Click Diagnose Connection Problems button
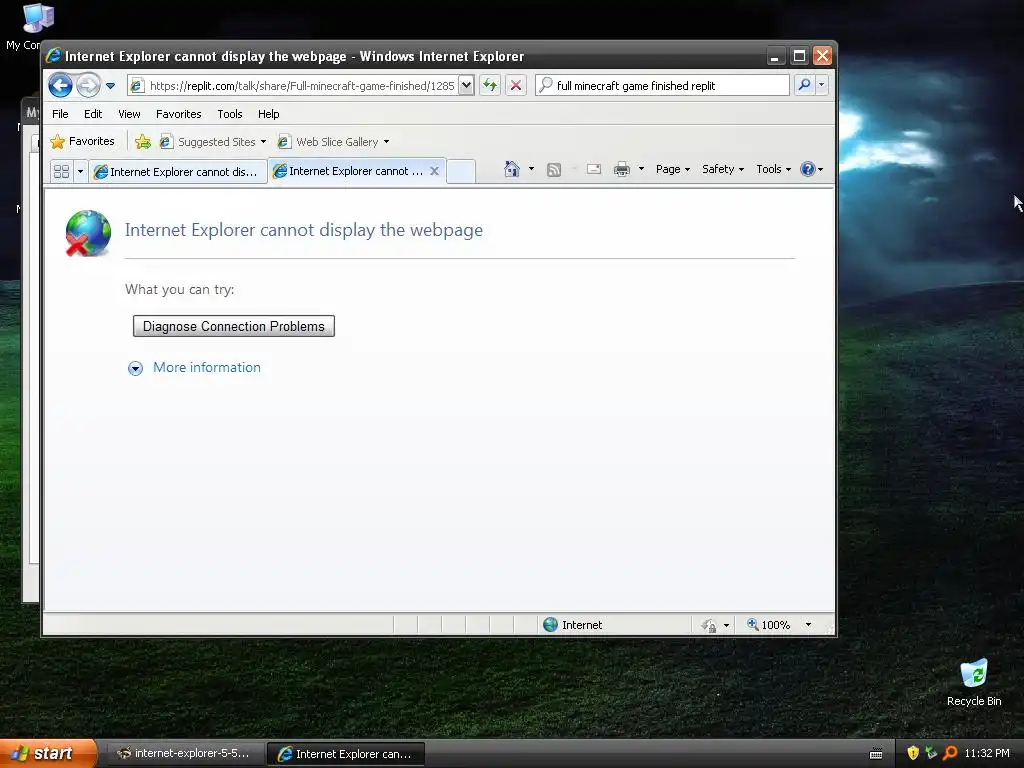The image size is (1024, 768). click(234, 326)
